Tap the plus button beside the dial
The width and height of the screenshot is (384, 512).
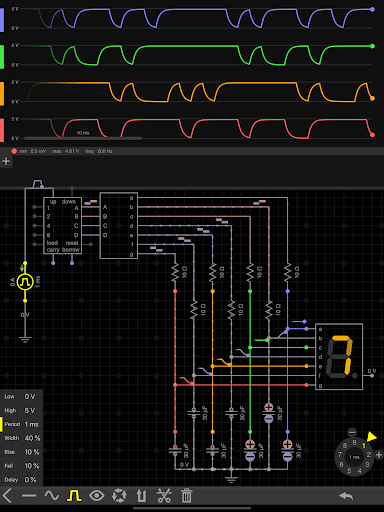(x=379, y=455)
